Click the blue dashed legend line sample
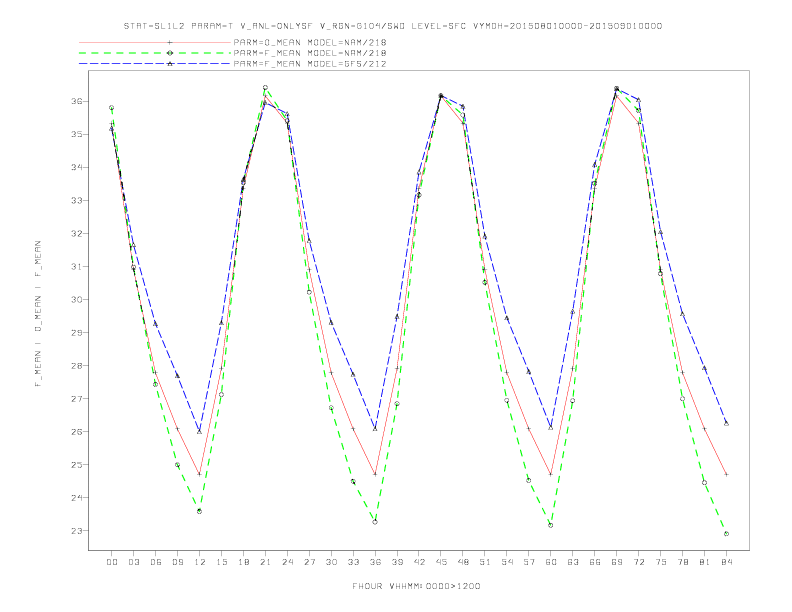 tap(155, 64)
